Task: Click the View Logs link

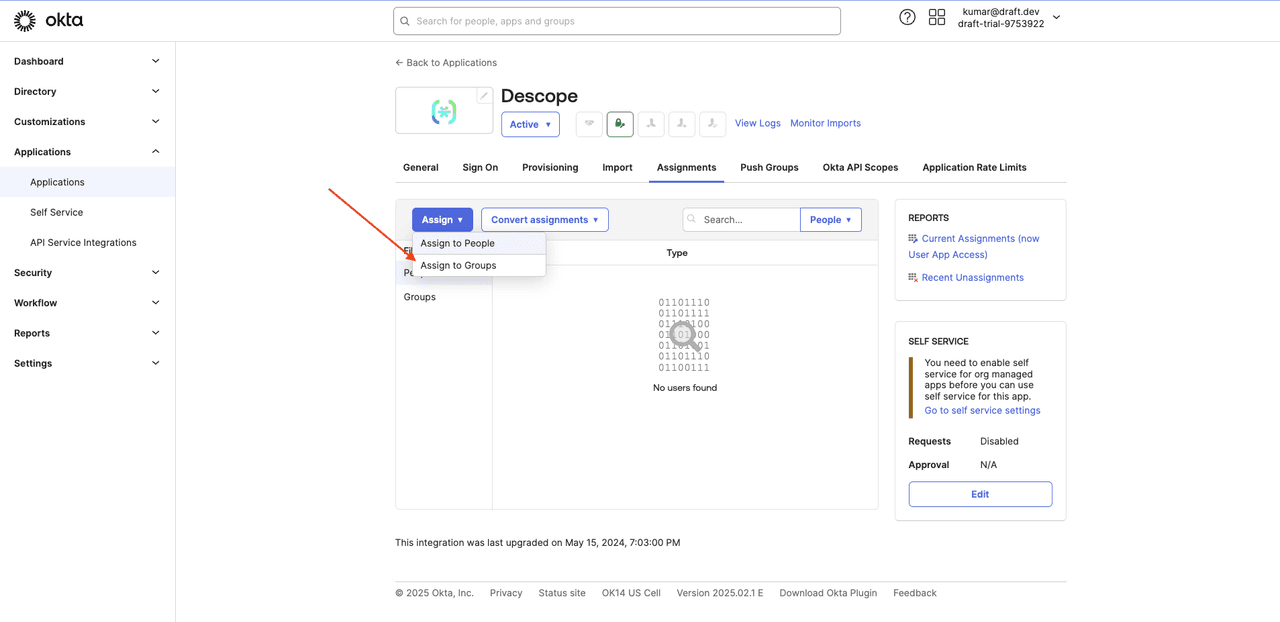Action: [x=757, y=123]
